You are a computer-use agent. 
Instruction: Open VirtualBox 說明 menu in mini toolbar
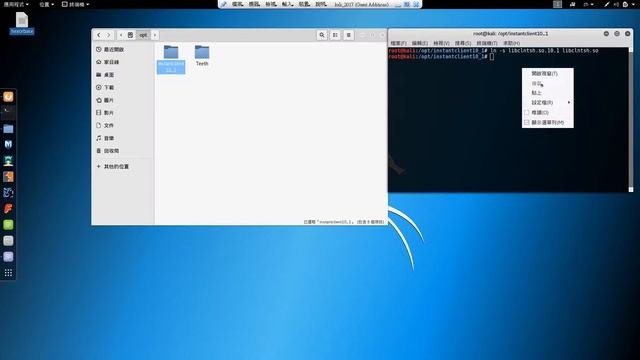pos(321,4)
